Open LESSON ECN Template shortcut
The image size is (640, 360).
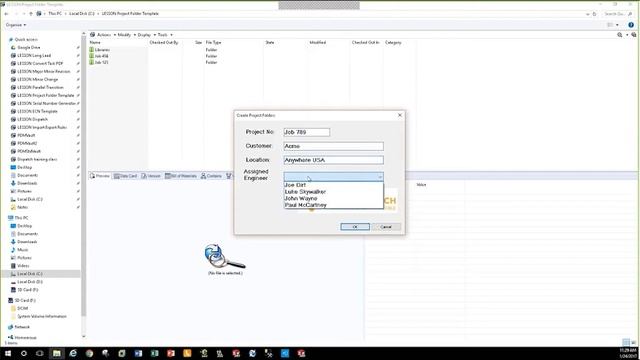[x=37, y=111]
